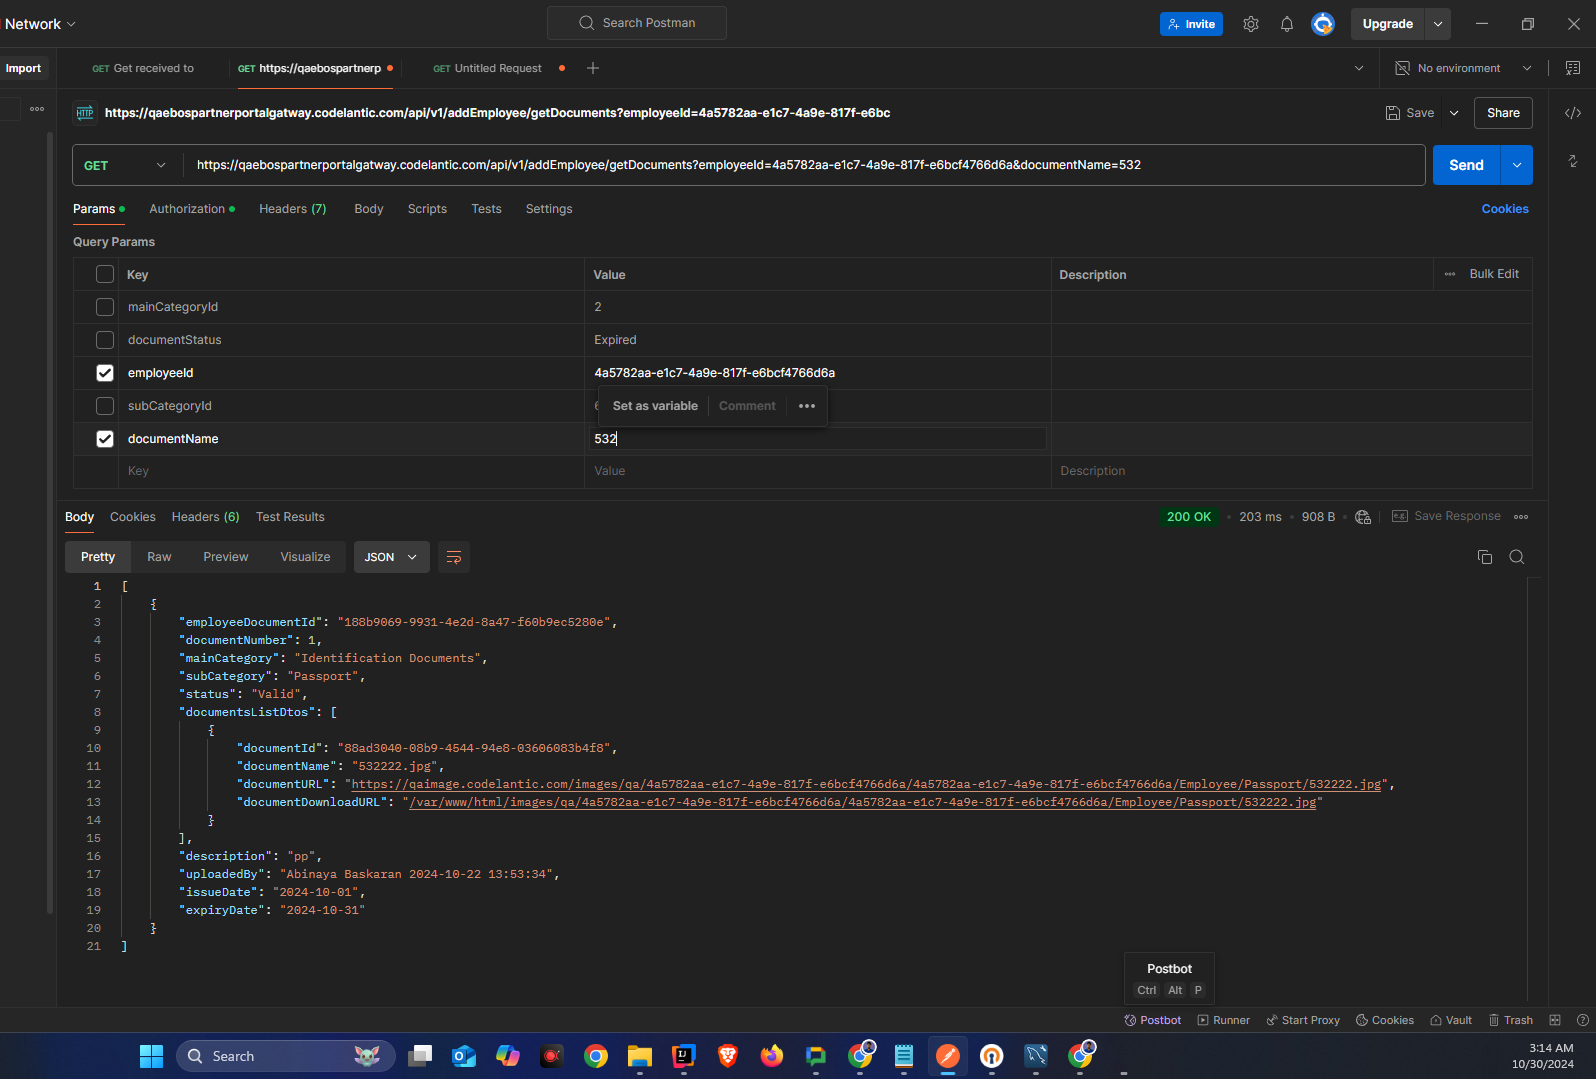Open the Test Results tab
1596x1079 pixels.
[x=290, y=517]
